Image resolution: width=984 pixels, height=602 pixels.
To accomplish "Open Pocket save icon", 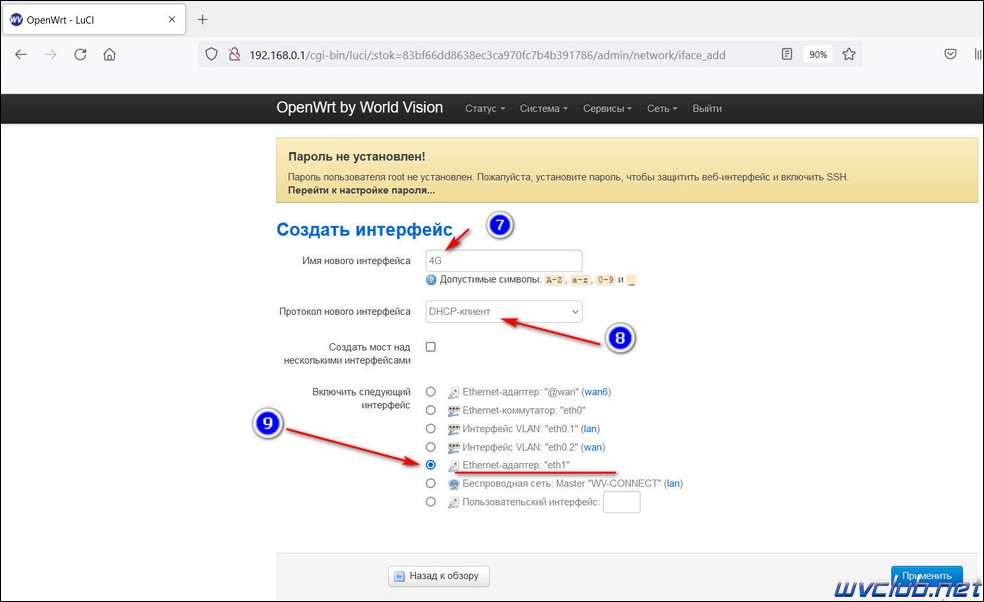I will pyautogui.click(x=950, y=54).
